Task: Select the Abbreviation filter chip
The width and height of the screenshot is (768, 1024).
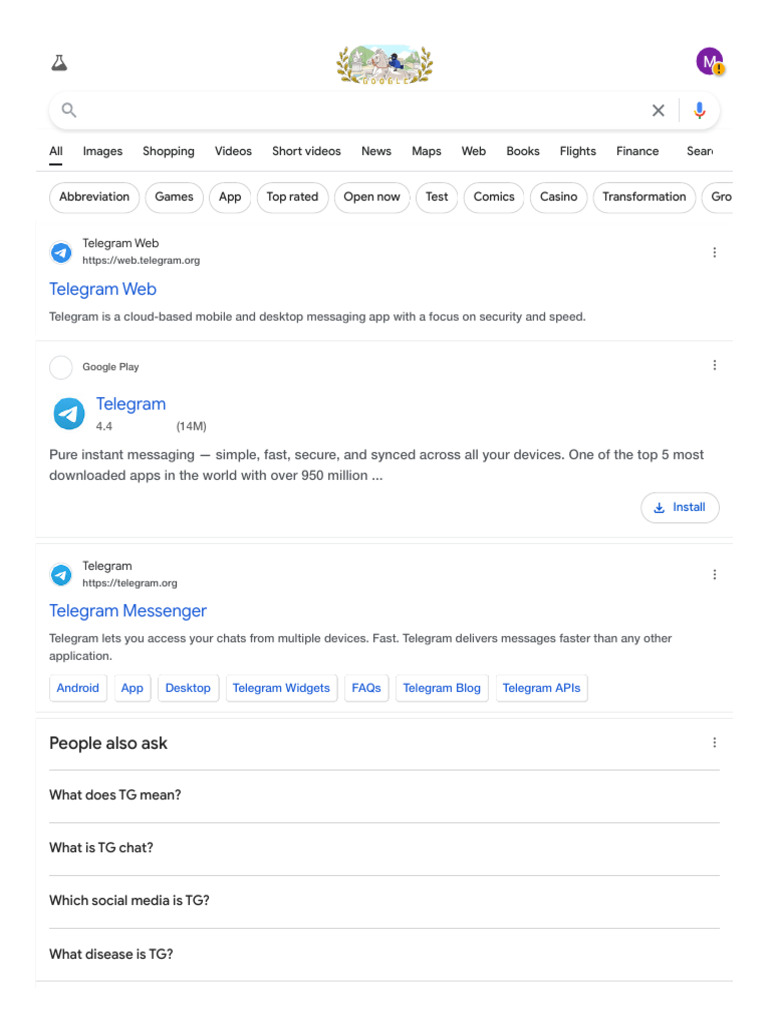Action: coord(94,197)
